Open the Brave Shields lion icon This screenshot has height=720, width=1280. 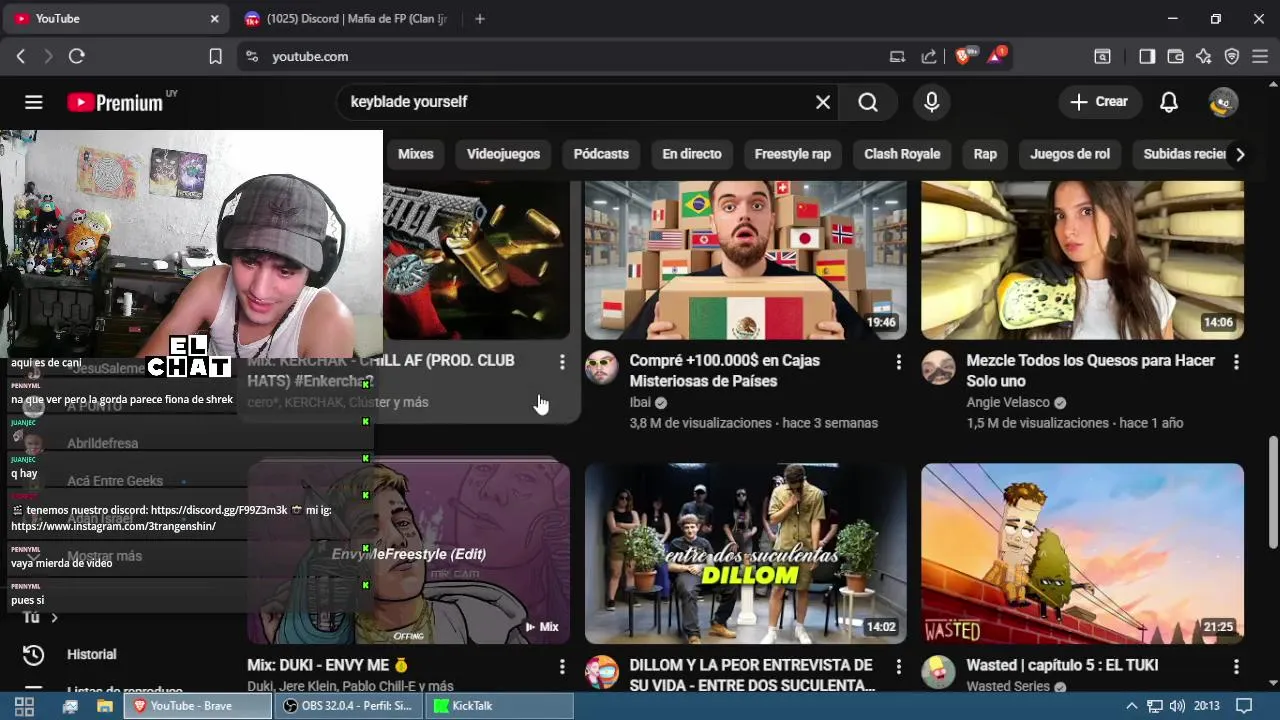964,57
